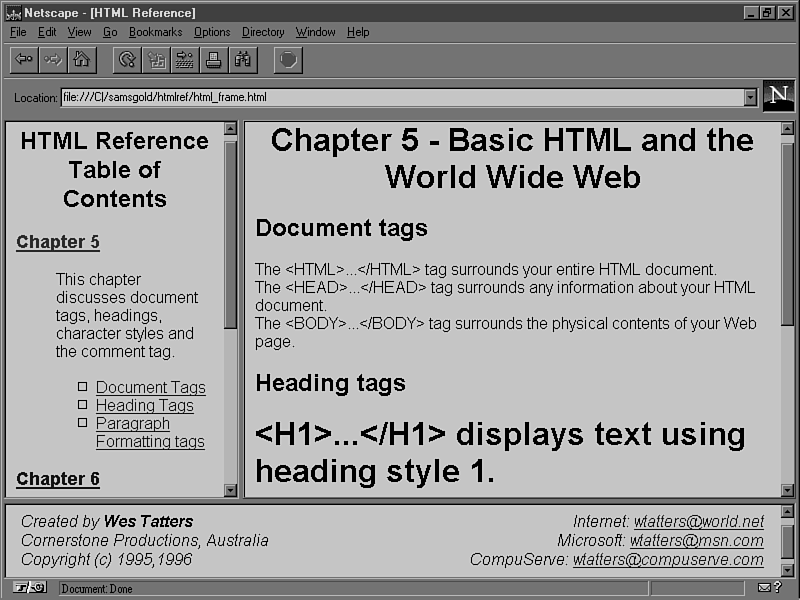The height and width of the screenshot is (600, 800).
Task: Expand the Location history dropdown arrow
Action: point(750,97)
